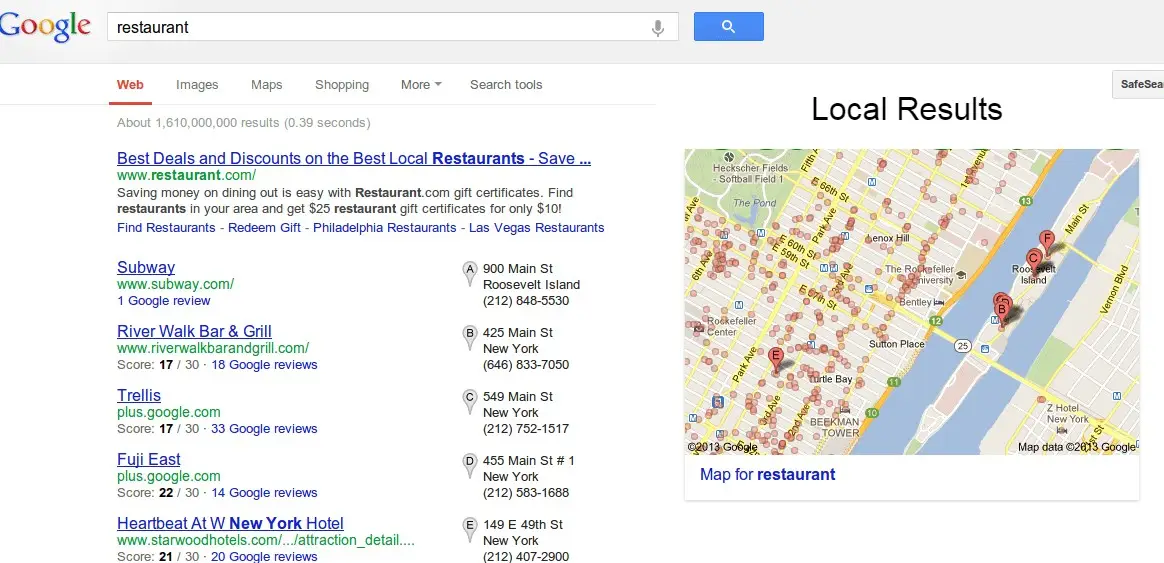Image resolution: width=1164 pixels, height=563 pixels.
Task: Open the 18 Google reviews link
Action: pos(264,365)
